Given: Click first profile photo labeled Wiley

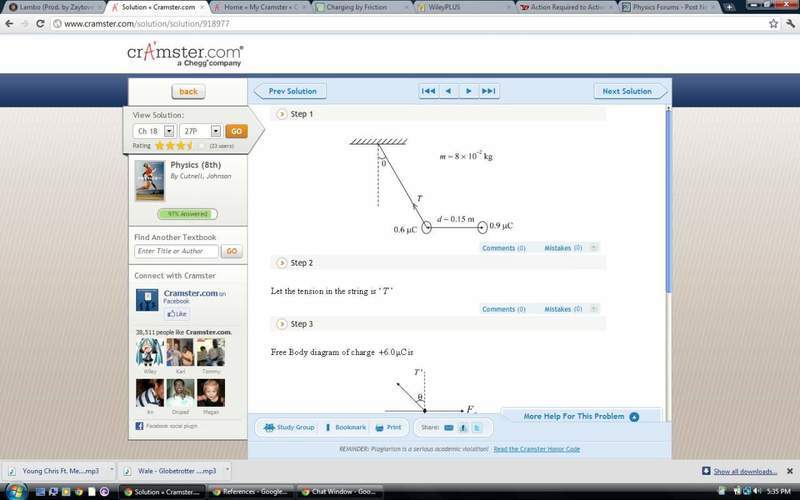Looking at the screenshot, I should pos(149,352).
